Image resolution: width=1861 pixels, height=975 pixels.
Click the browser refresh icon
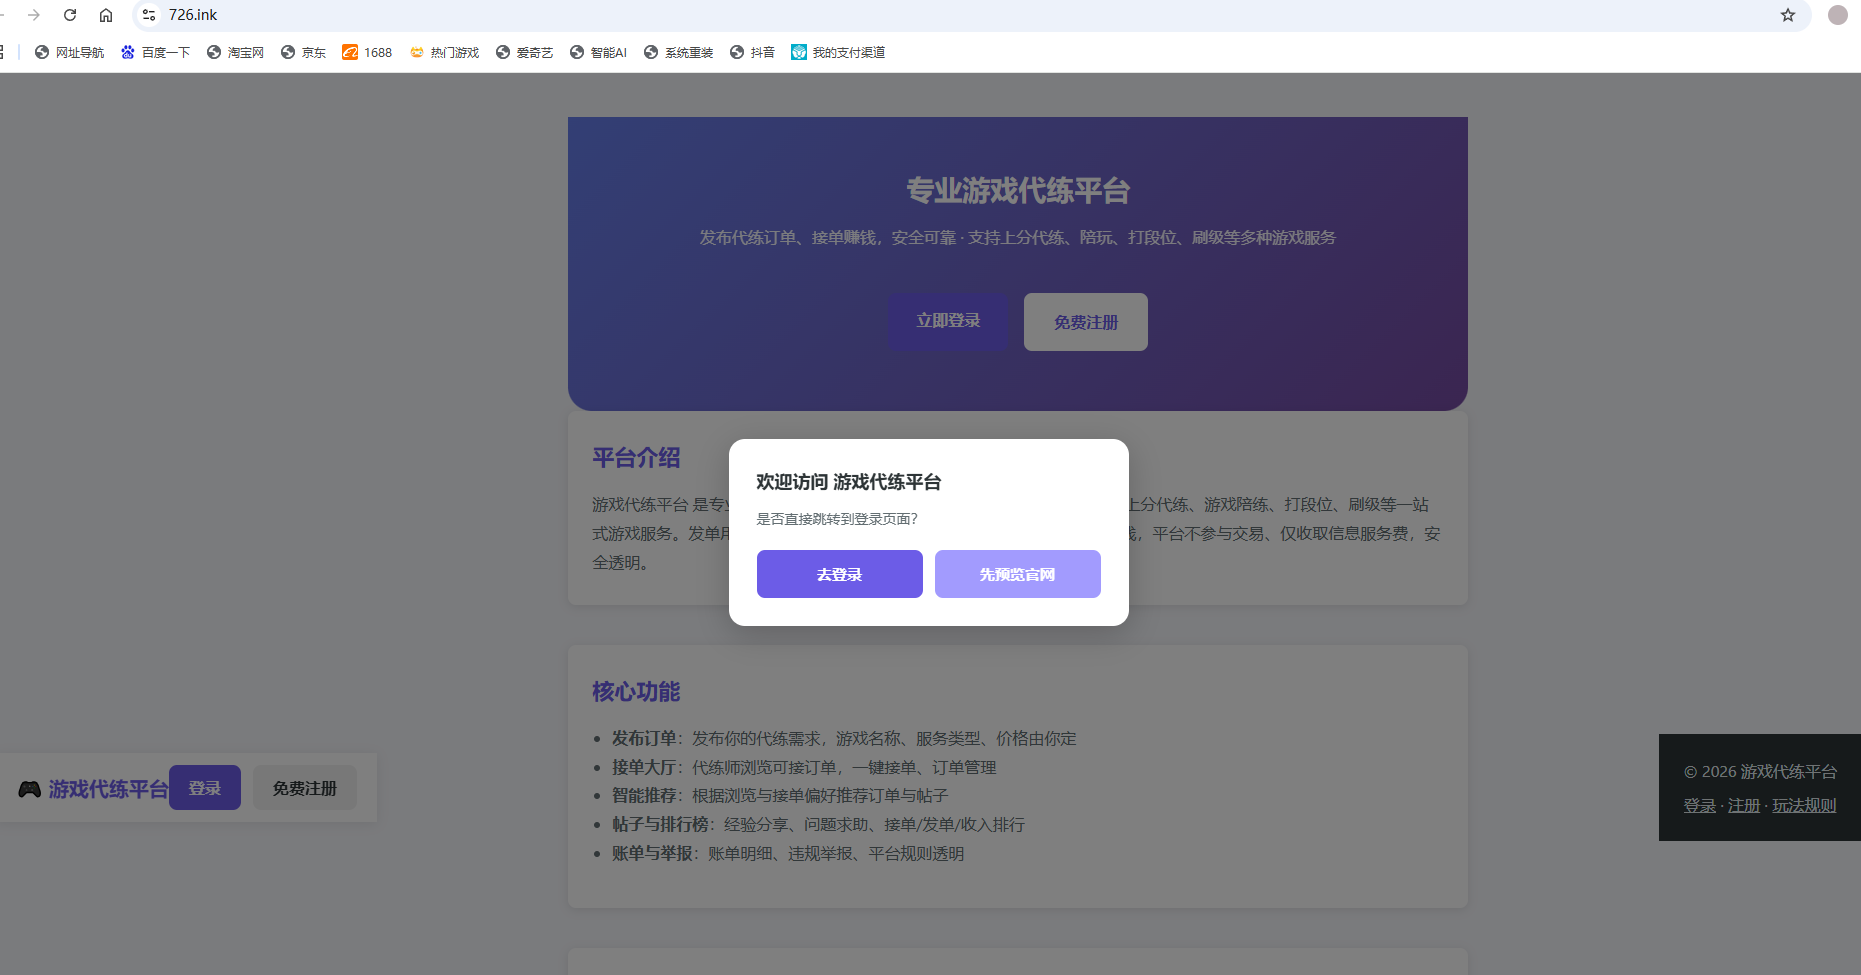(69, 15)
